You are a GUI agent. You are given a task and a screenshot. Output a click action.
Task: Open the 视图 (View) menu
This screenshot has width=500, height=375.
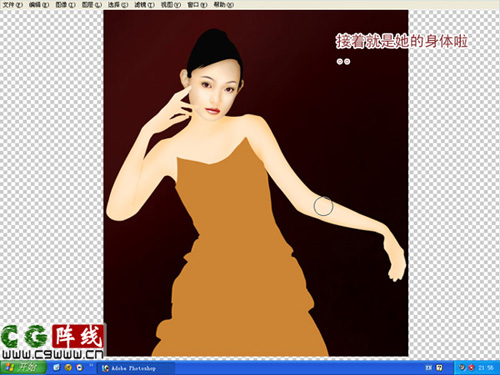(171, 5)
